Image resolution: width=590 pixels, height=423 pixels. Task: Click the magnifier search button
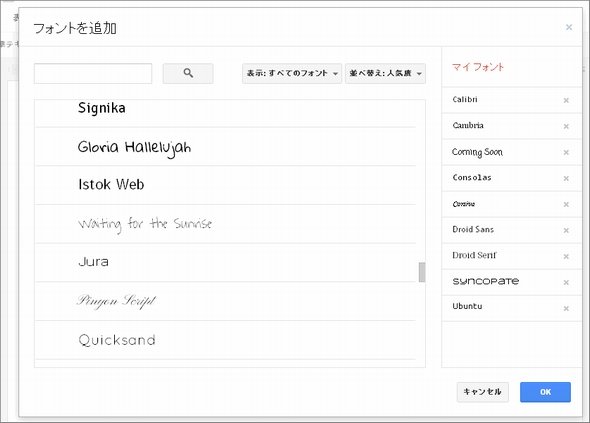(188, 73)
